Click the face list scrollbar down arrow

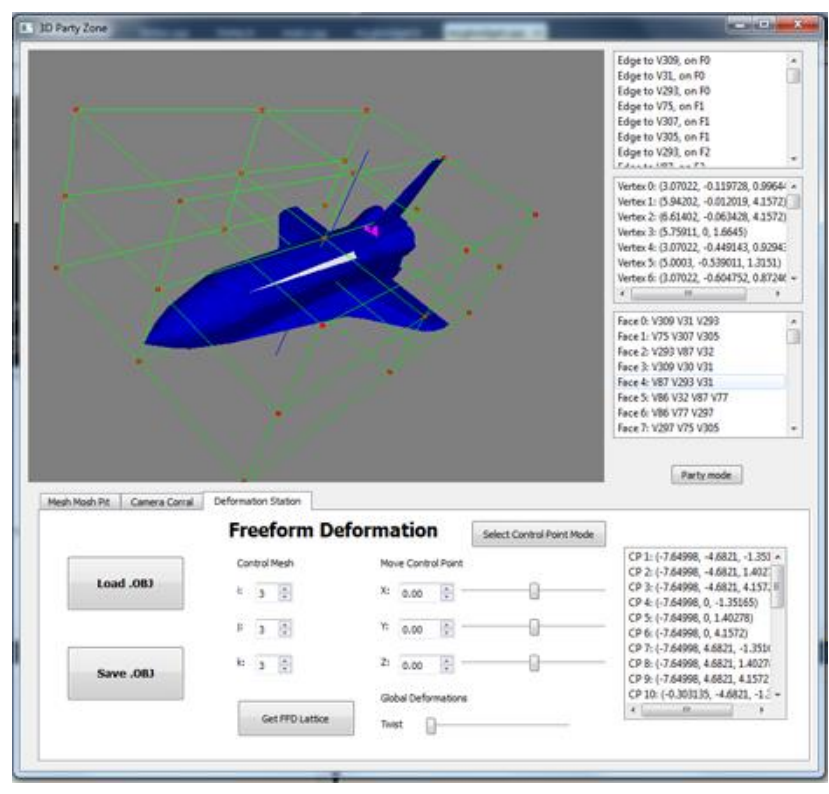click(x=794, y=429)
